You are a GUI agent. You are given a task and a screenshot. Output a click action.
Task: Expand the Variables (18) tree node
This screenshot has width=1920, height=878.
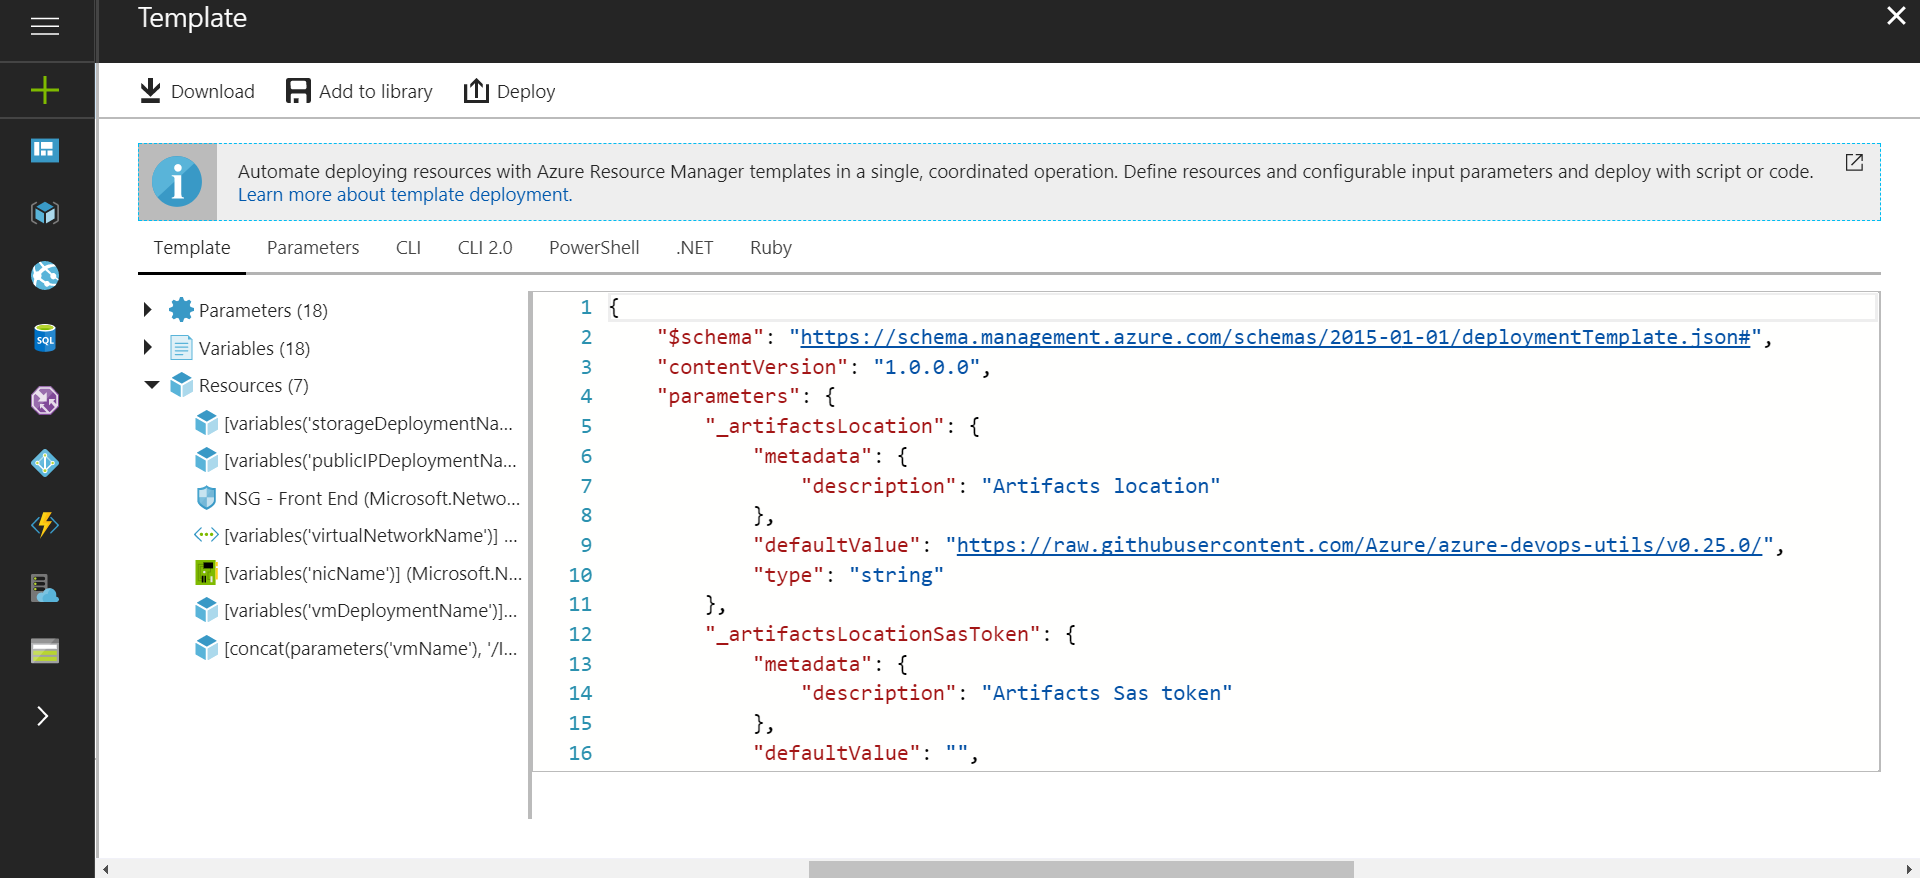click(x=148, y=348)
